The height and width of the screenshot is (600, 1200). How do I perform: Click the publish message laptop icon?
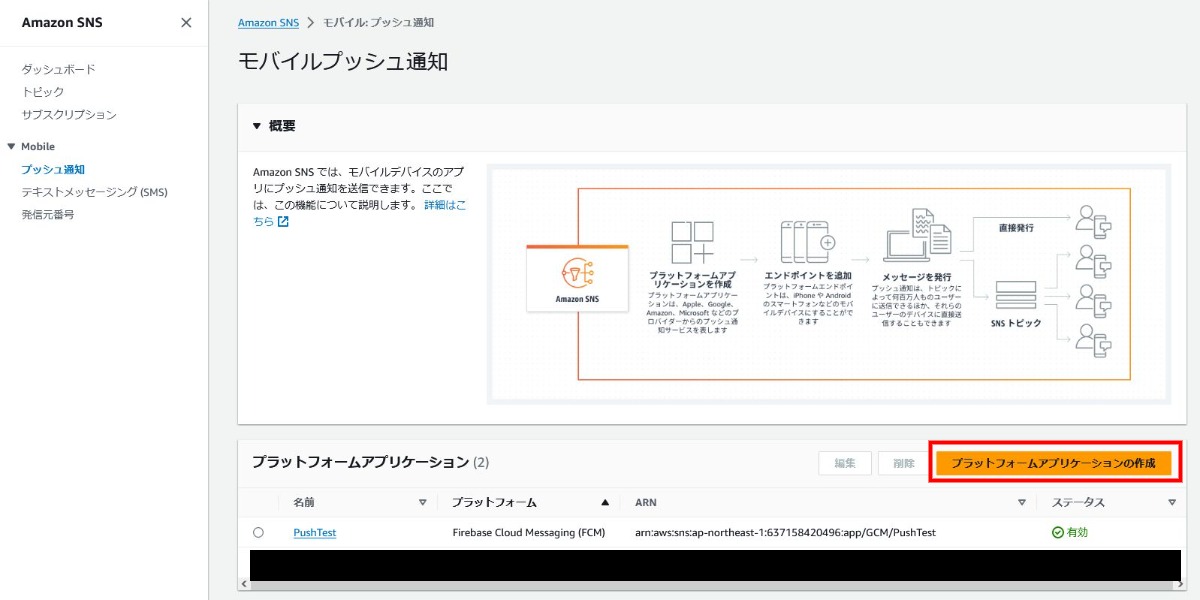[x=917, y=236]
